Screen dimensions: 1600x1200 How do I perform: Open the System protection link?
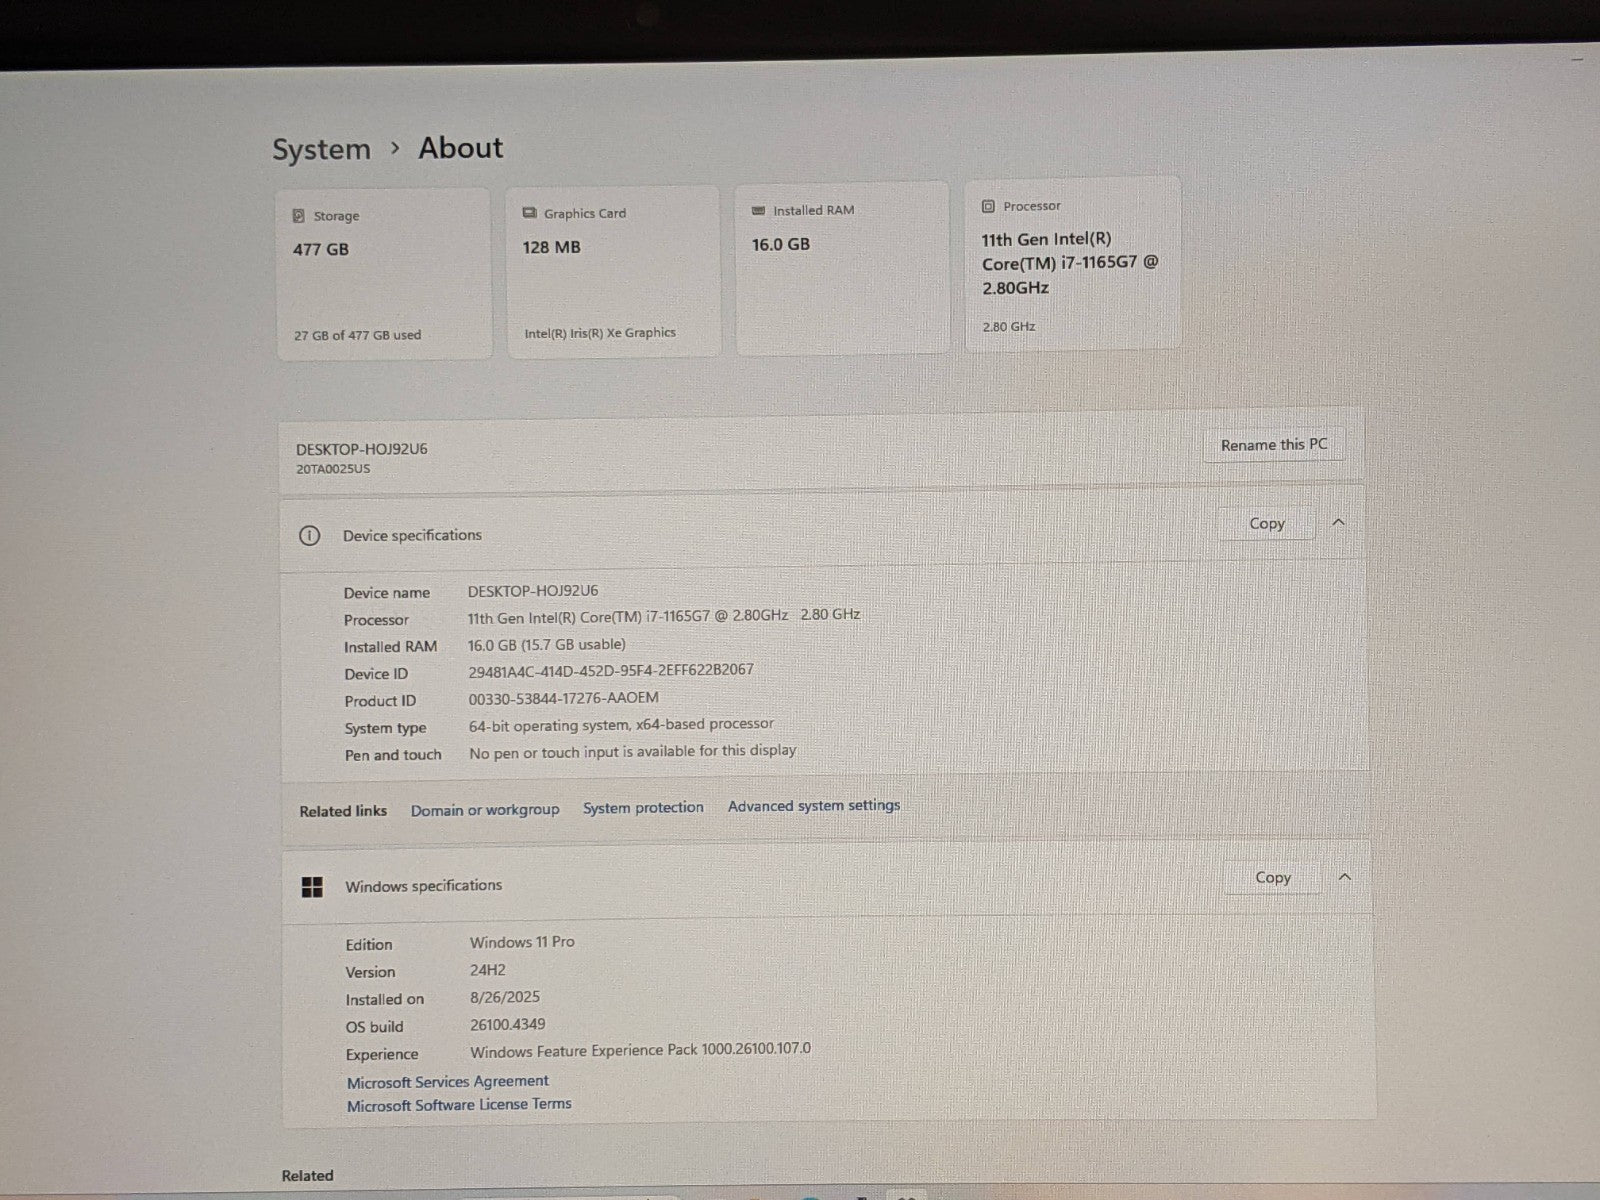pyautogui.click(x=643, y=808)
